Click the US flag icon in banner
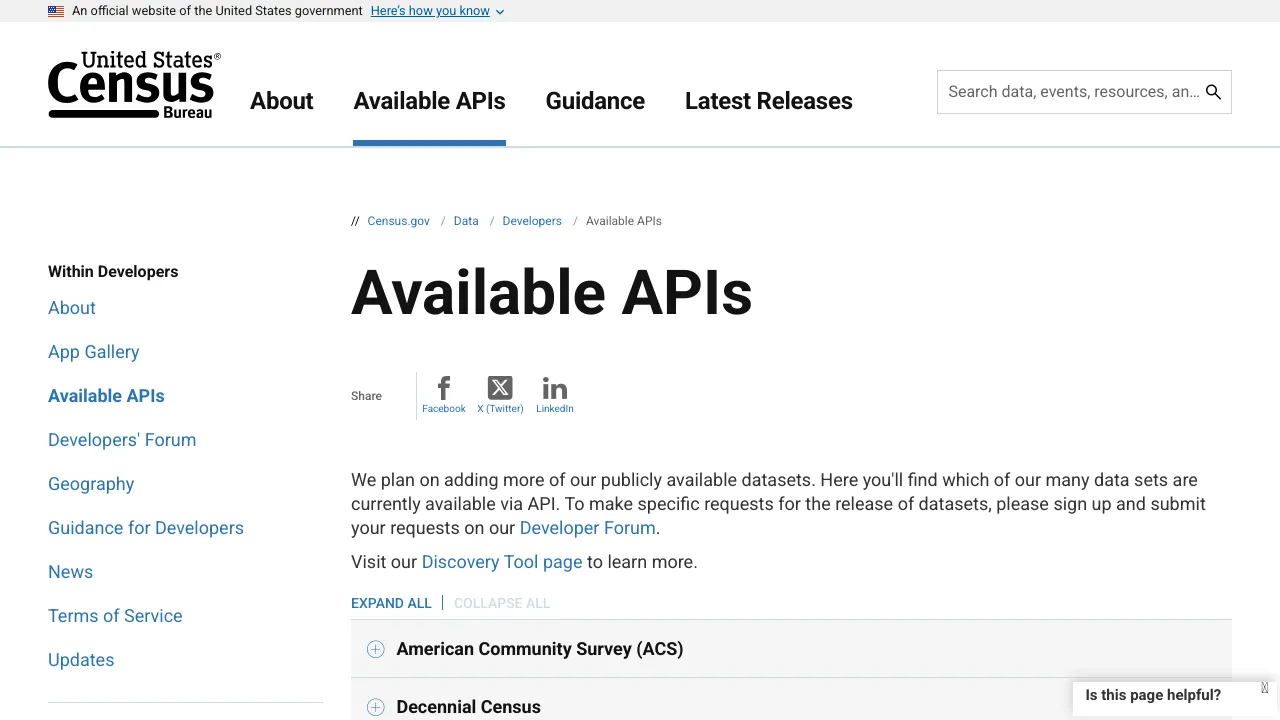 coord(56,11)
